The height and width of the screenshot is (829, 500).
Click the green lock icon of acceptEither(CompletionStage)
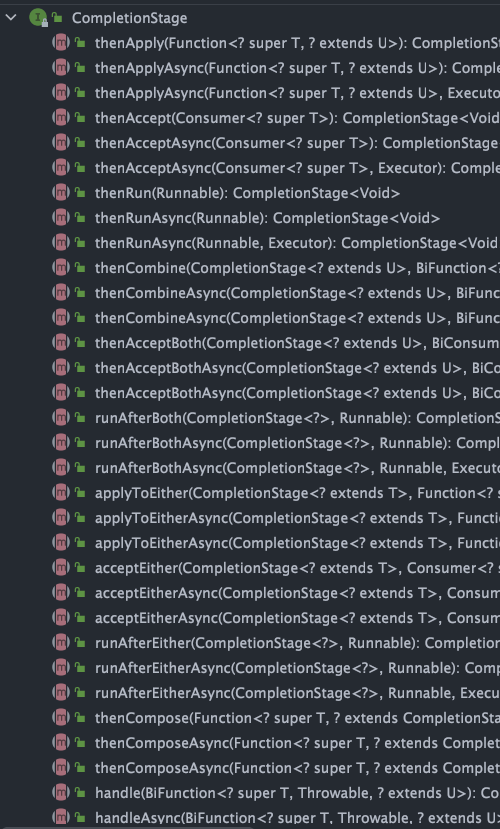tap(80, 568)
